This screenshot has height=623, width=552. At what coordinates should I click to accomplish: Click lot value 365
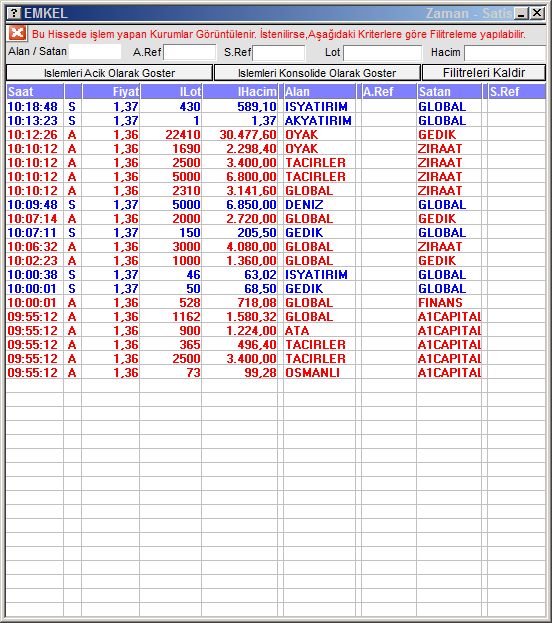190,345
